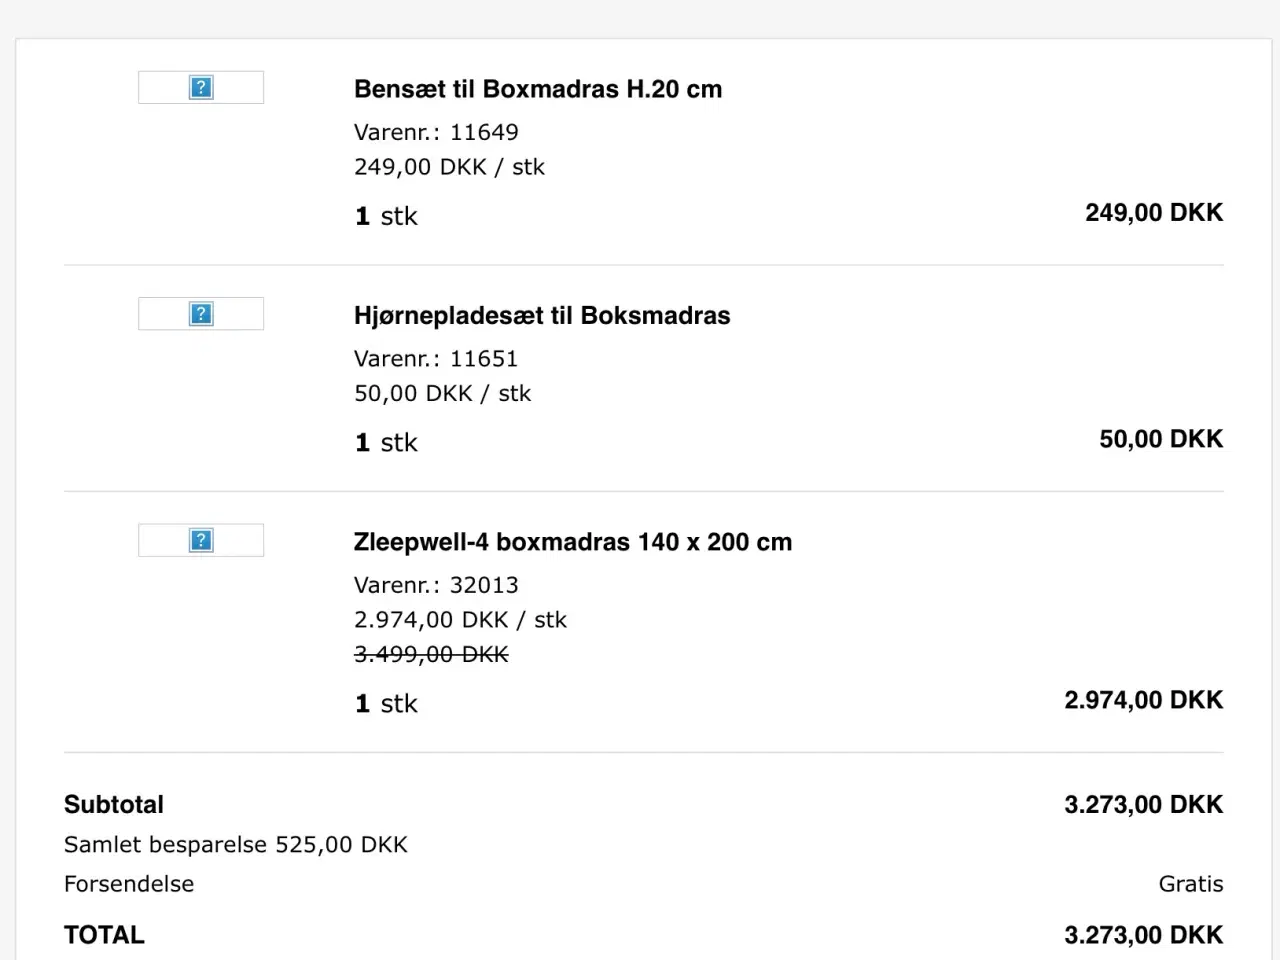Click the TOTAL label

pyautogui.click(x=104, y=935)
